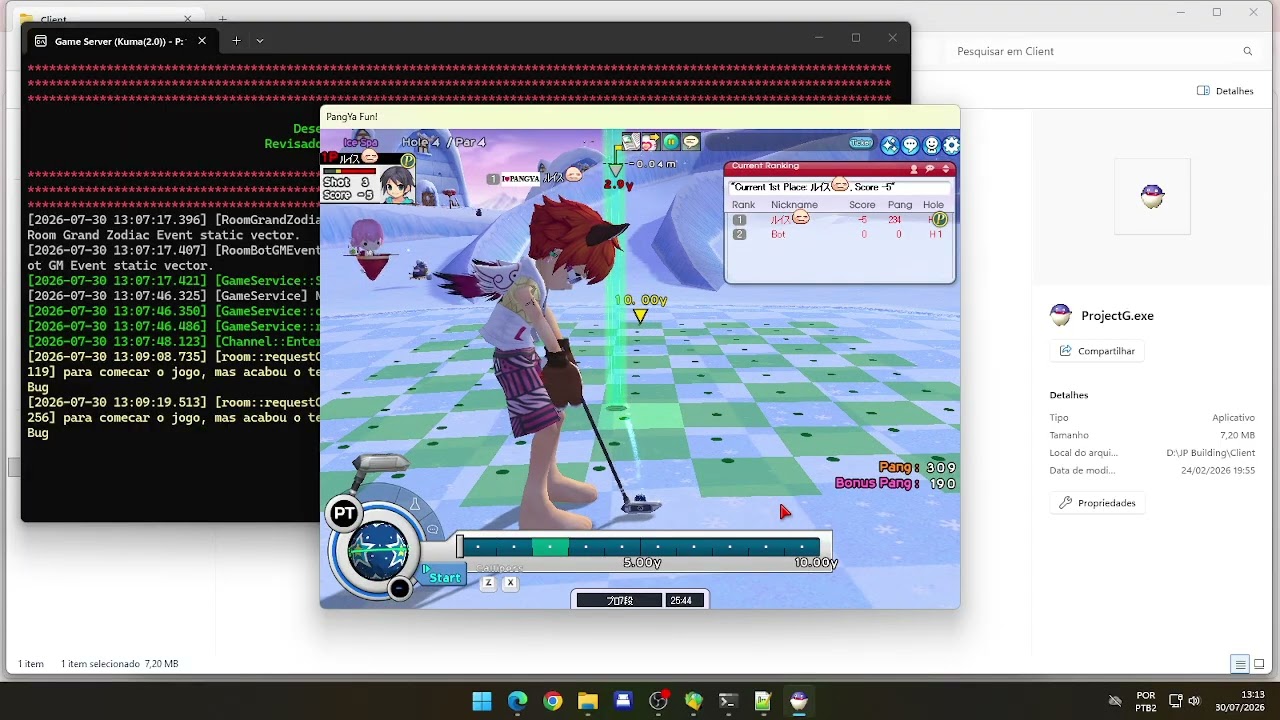Open the blue save-disk app on taskbar
The image size is (1280, 720).
coord(623,701)
